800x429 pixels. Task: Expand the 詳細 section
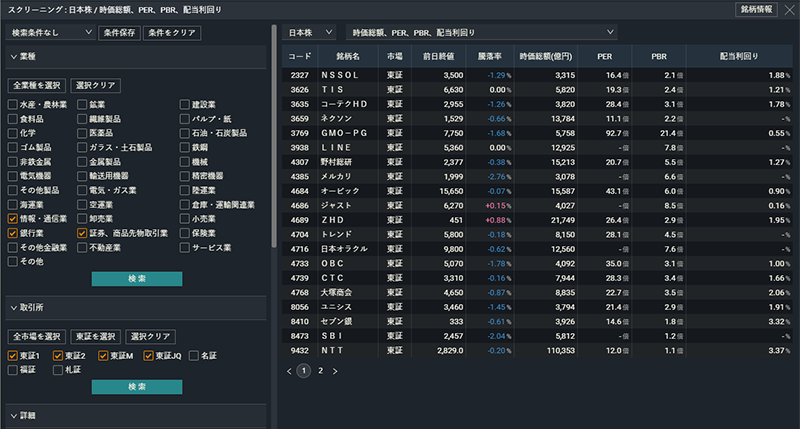[136, 416]
